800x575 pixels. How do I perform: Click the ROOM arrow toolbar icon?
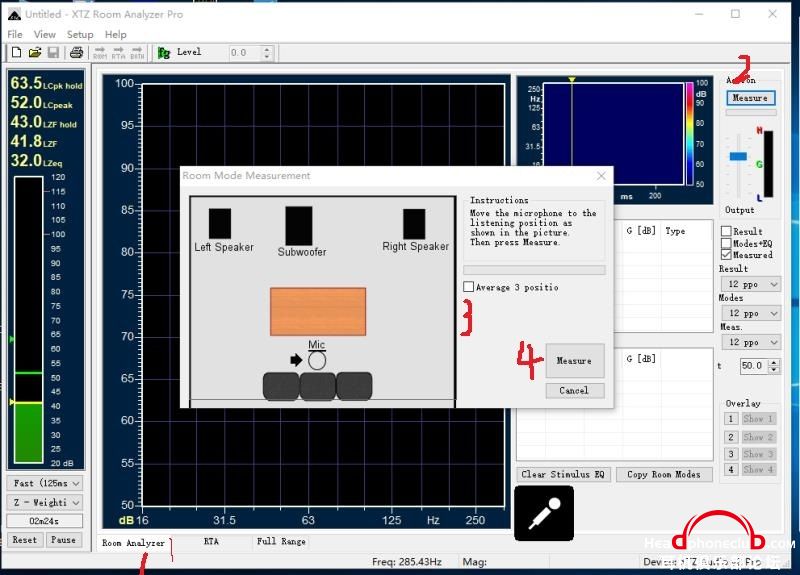100,53
